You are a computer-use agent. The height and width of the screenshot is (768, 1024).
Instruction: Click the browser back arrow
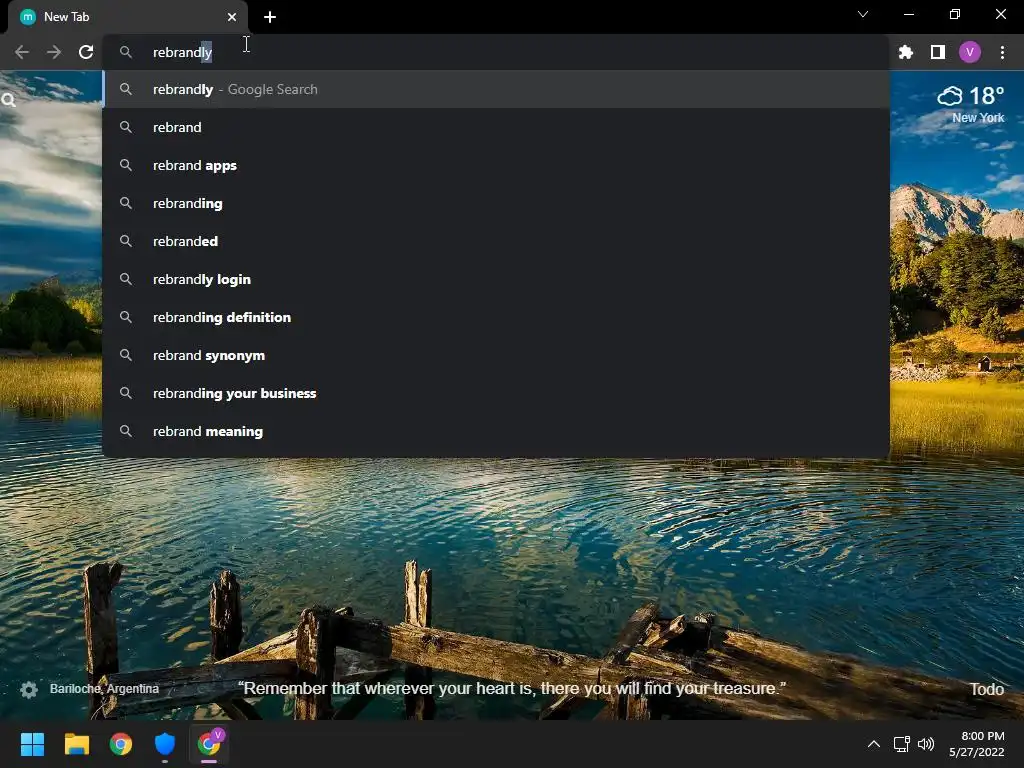22,52
